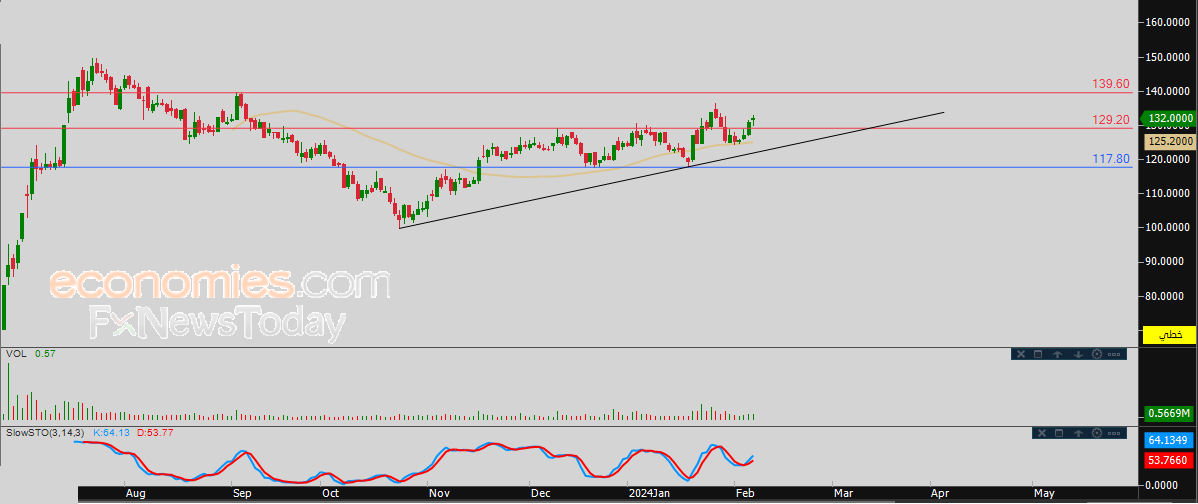Click the K:64.13 reading
This screenshot has width=1198, height=504.
(x=112, y=432)
